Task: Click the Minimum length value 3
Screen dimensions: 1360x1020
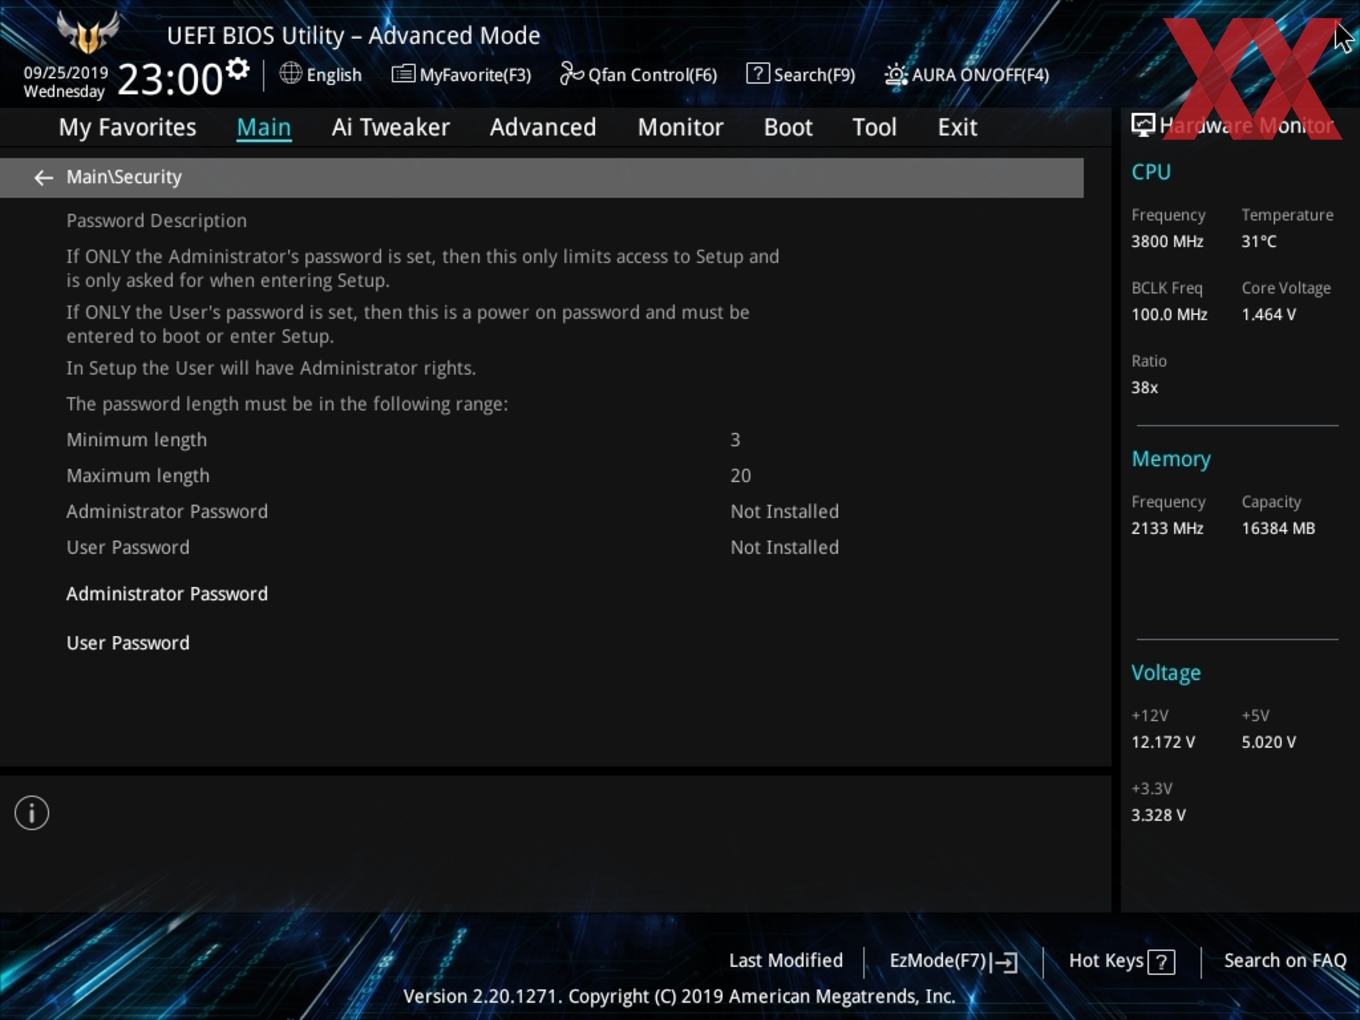Action: pyautogui.click(x=735, y=440)
